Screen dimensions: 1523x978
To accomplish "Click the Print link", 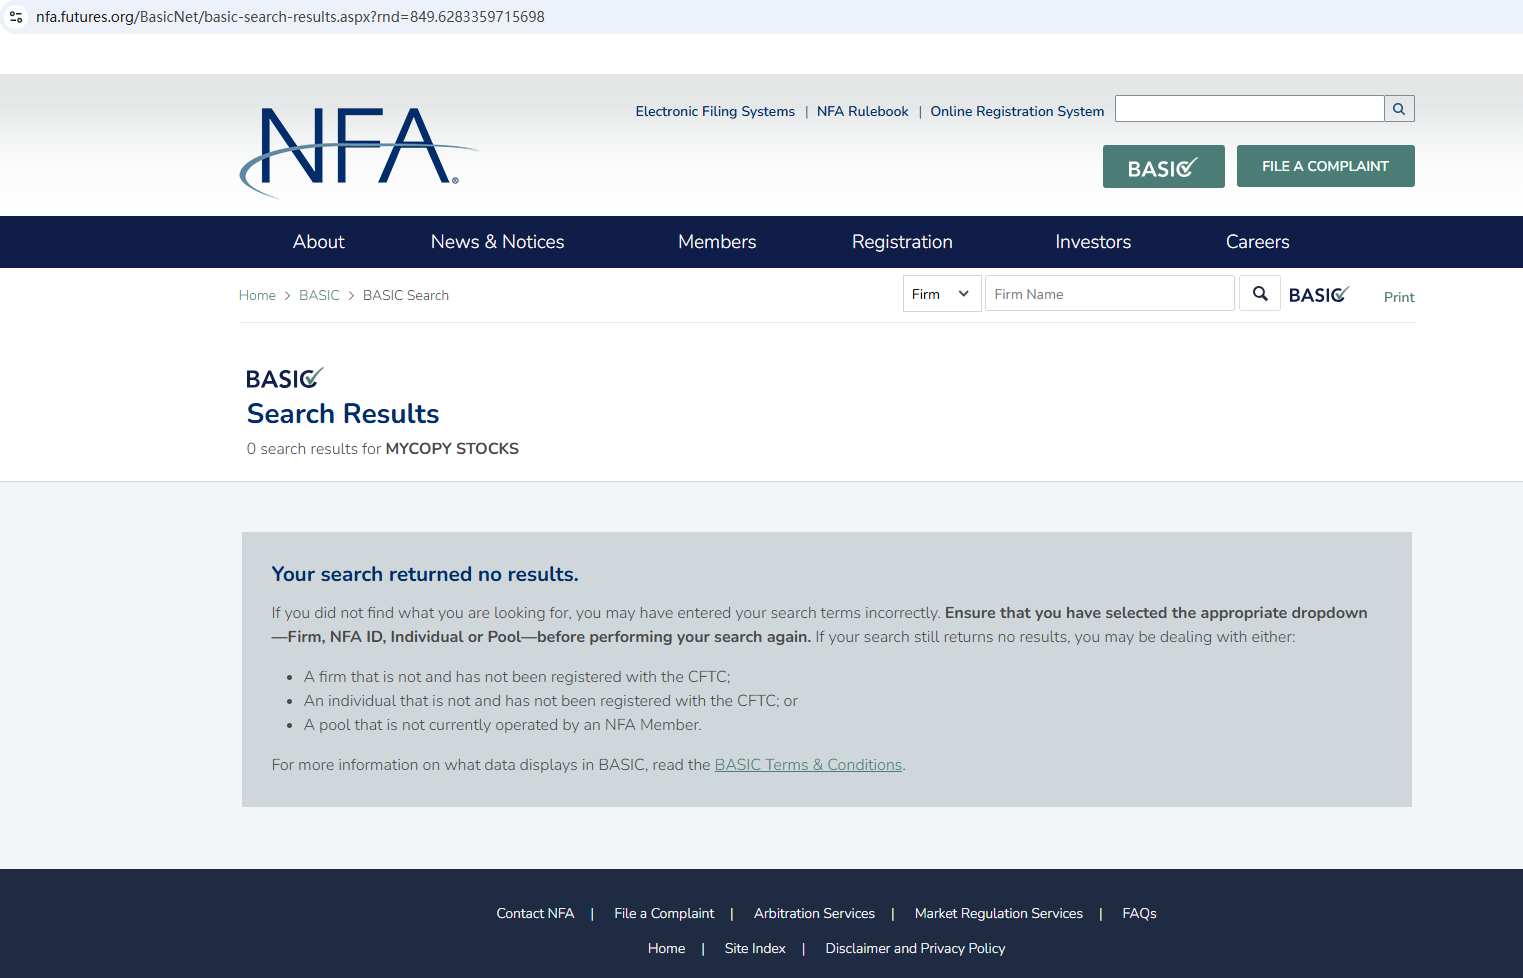I will tap(1399, 297).
